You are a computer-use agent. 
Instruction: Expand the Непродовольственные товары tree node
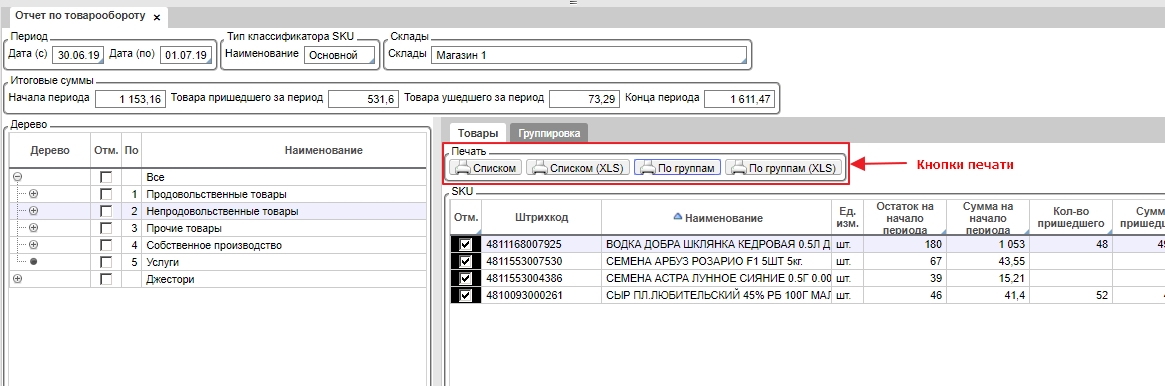(x=33, y=211)
